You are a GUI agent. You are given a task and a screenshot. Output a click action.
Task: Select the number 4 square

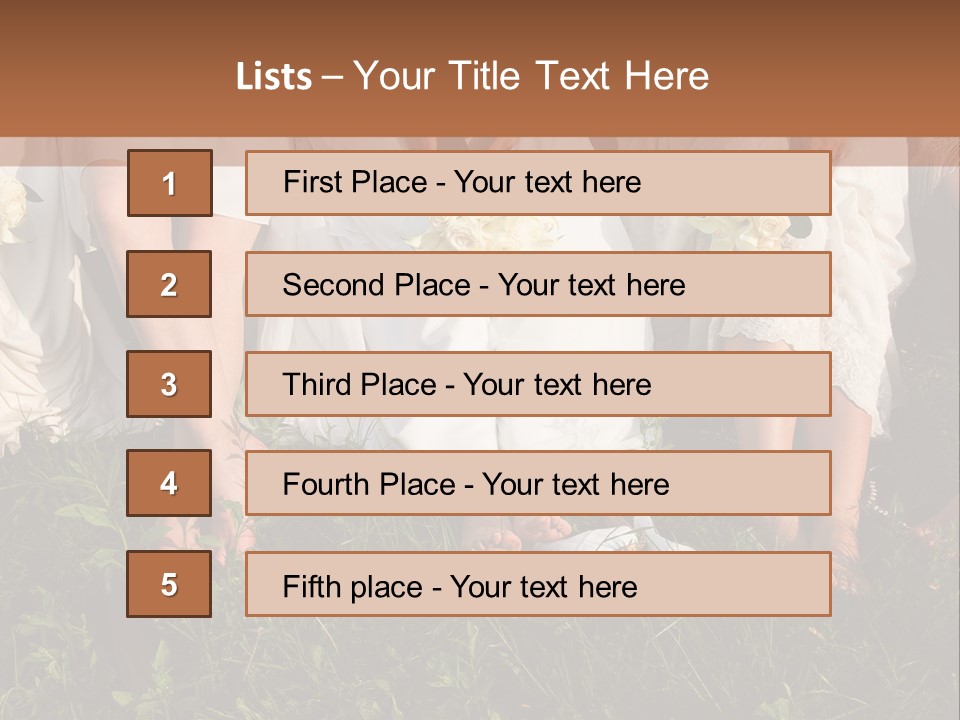coord(169,484)
